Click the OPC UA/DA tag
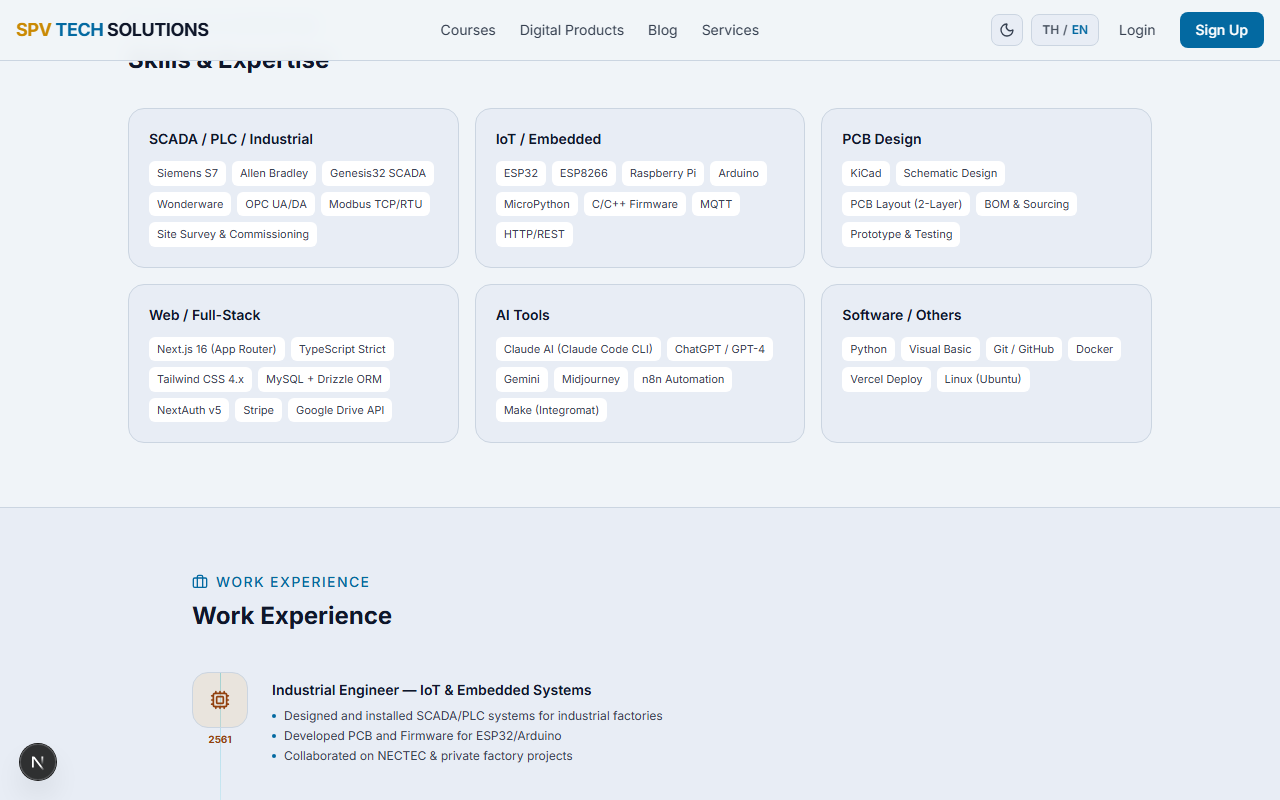1280x800 pixels. [276, 204]
